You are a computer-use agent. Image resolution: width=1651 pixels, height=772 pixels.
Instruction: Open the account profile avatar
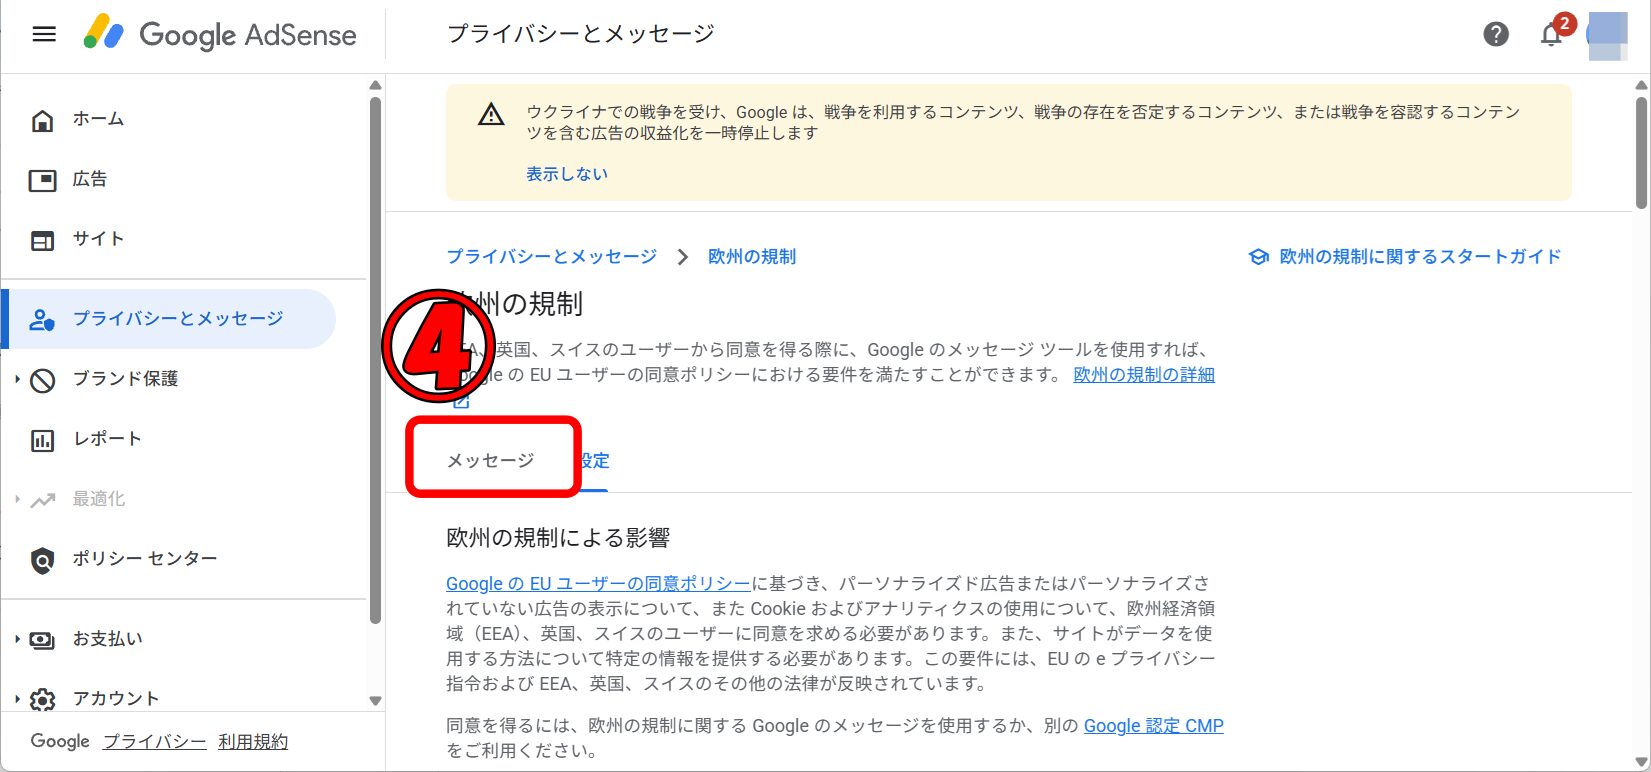pos(1608,36)
